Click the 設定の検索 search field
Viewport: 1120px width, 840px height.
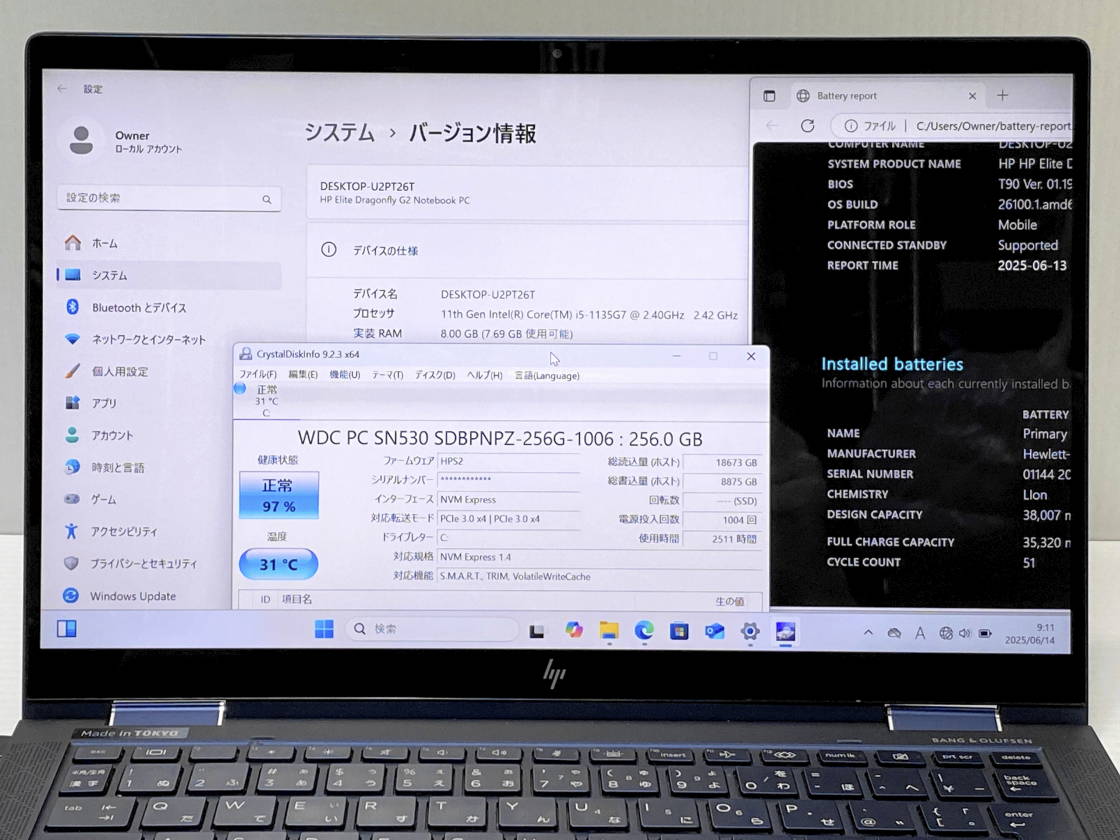pos(169,198)
